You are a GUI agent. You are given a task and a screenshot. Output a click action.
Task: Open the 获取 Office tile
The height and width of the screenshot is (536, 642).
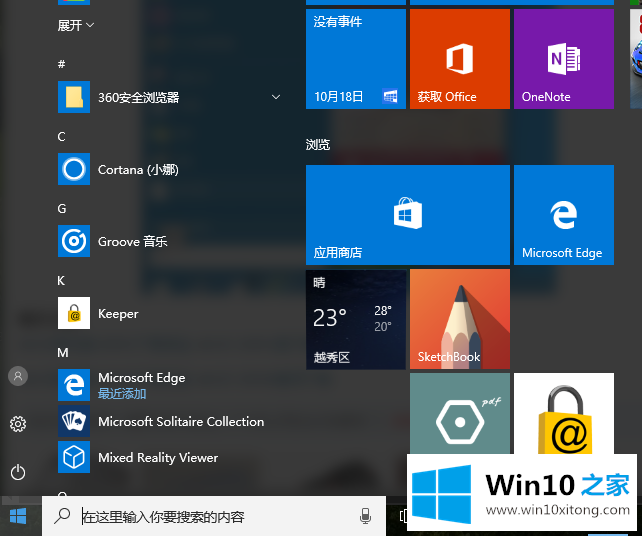point(460,59)
